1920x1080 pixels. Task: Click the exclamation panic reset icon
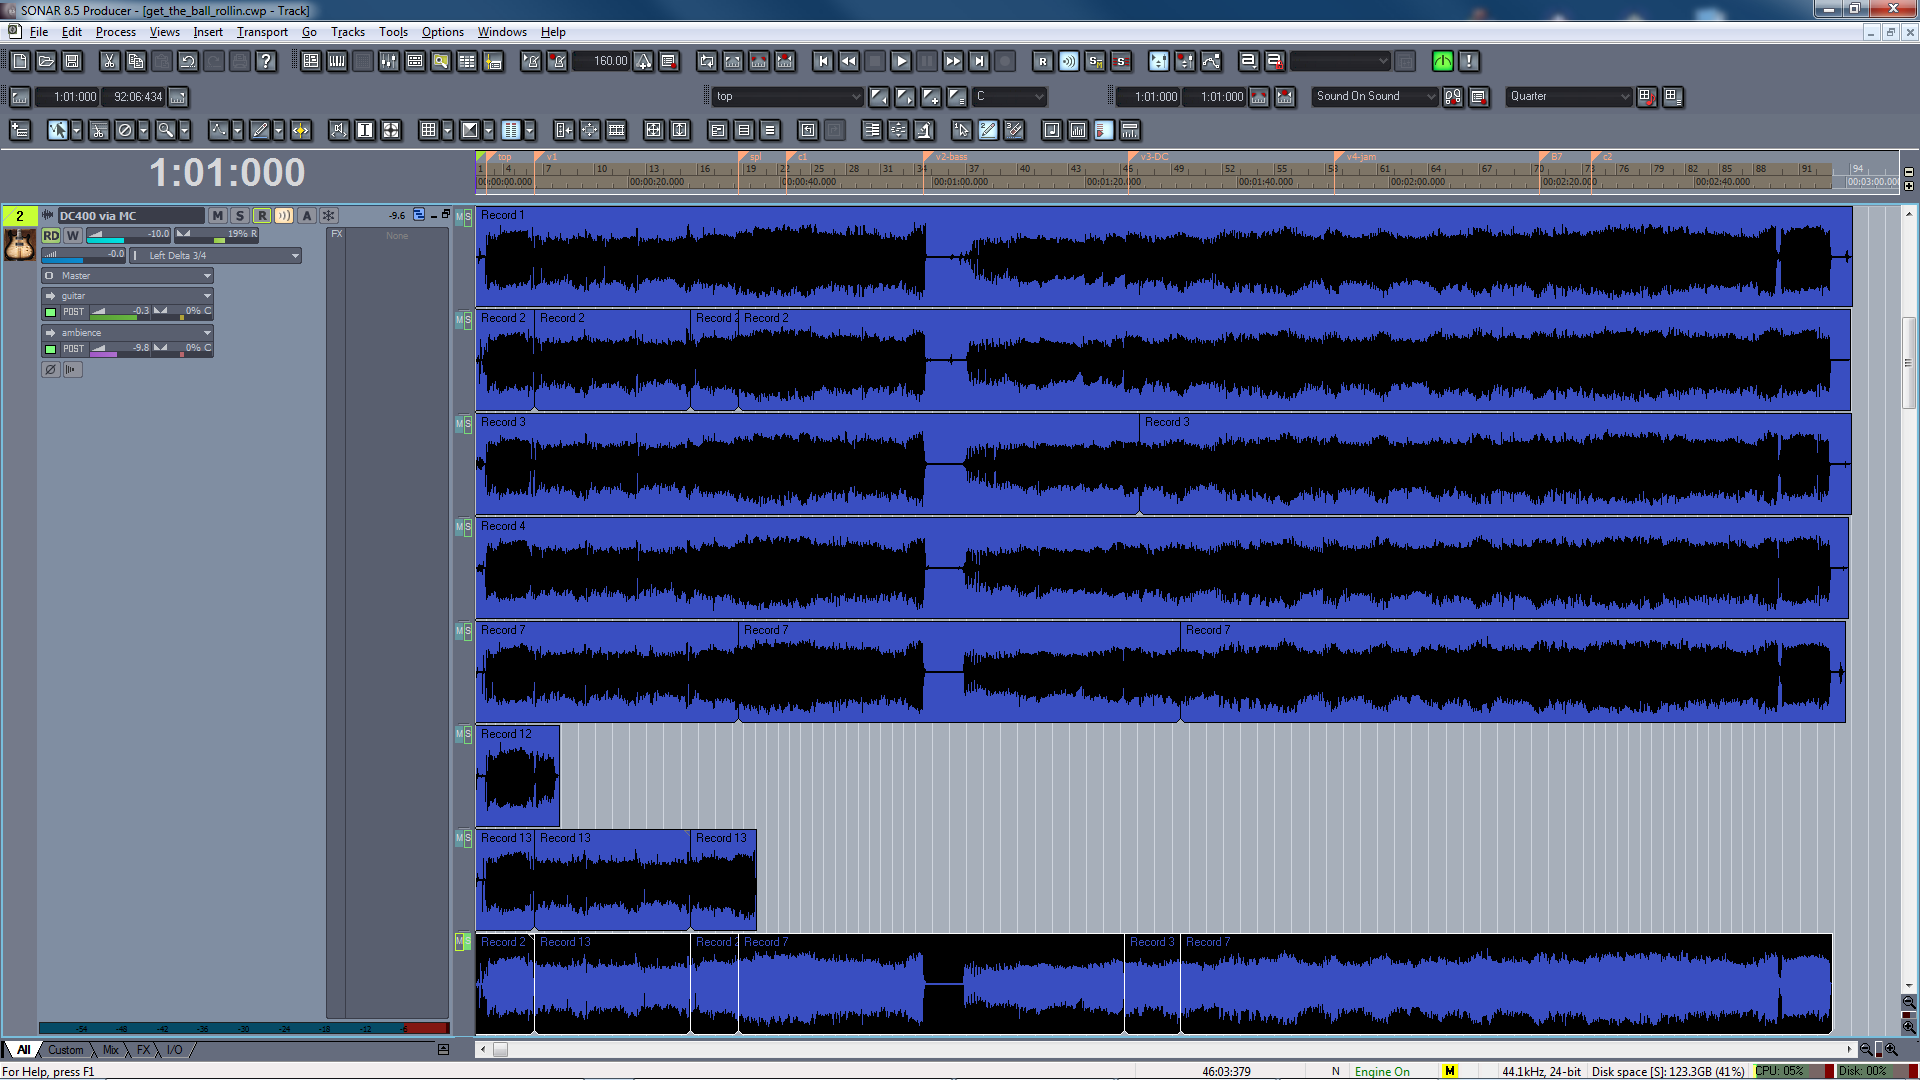tap(1469, 62)
